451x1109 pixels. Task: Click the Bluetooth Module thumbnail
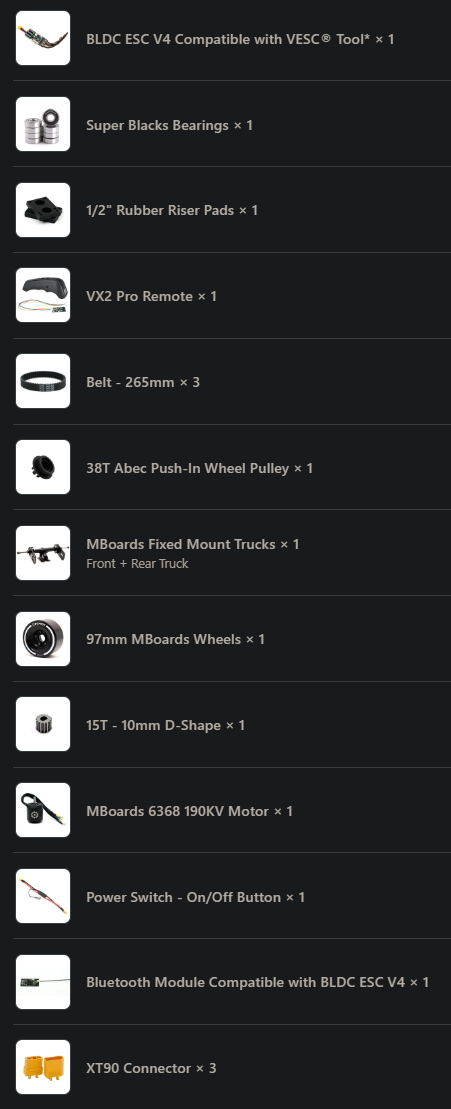tap(43, 982)
